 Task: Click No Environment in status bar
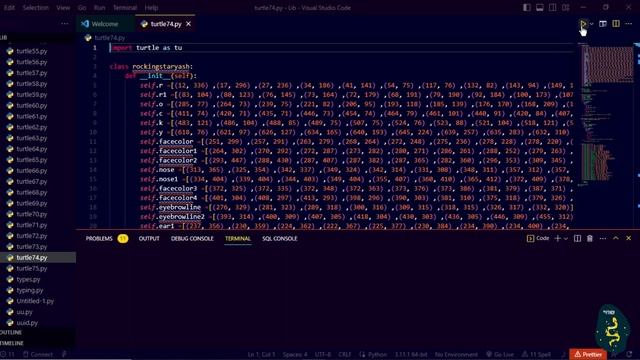[456, 354]
